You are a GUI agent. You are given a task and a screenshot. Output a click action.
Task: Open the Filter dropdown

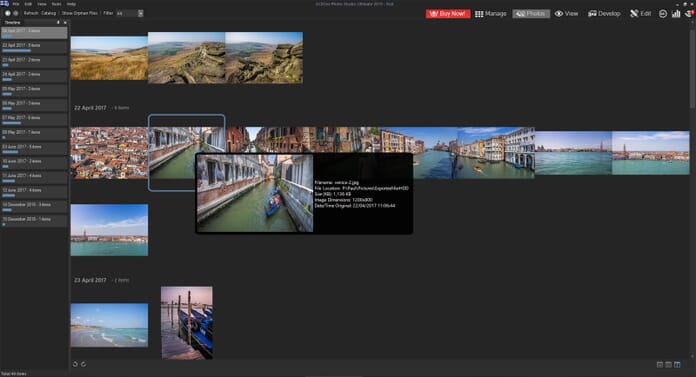(x=130, y=13)
